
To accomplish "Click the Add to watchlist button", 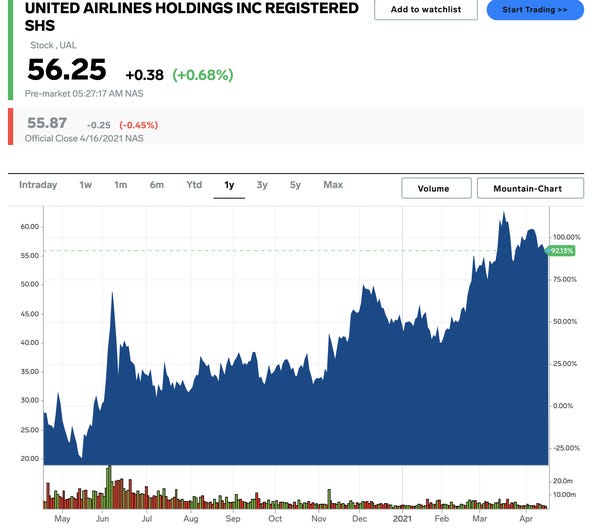I will click(426, 10).
